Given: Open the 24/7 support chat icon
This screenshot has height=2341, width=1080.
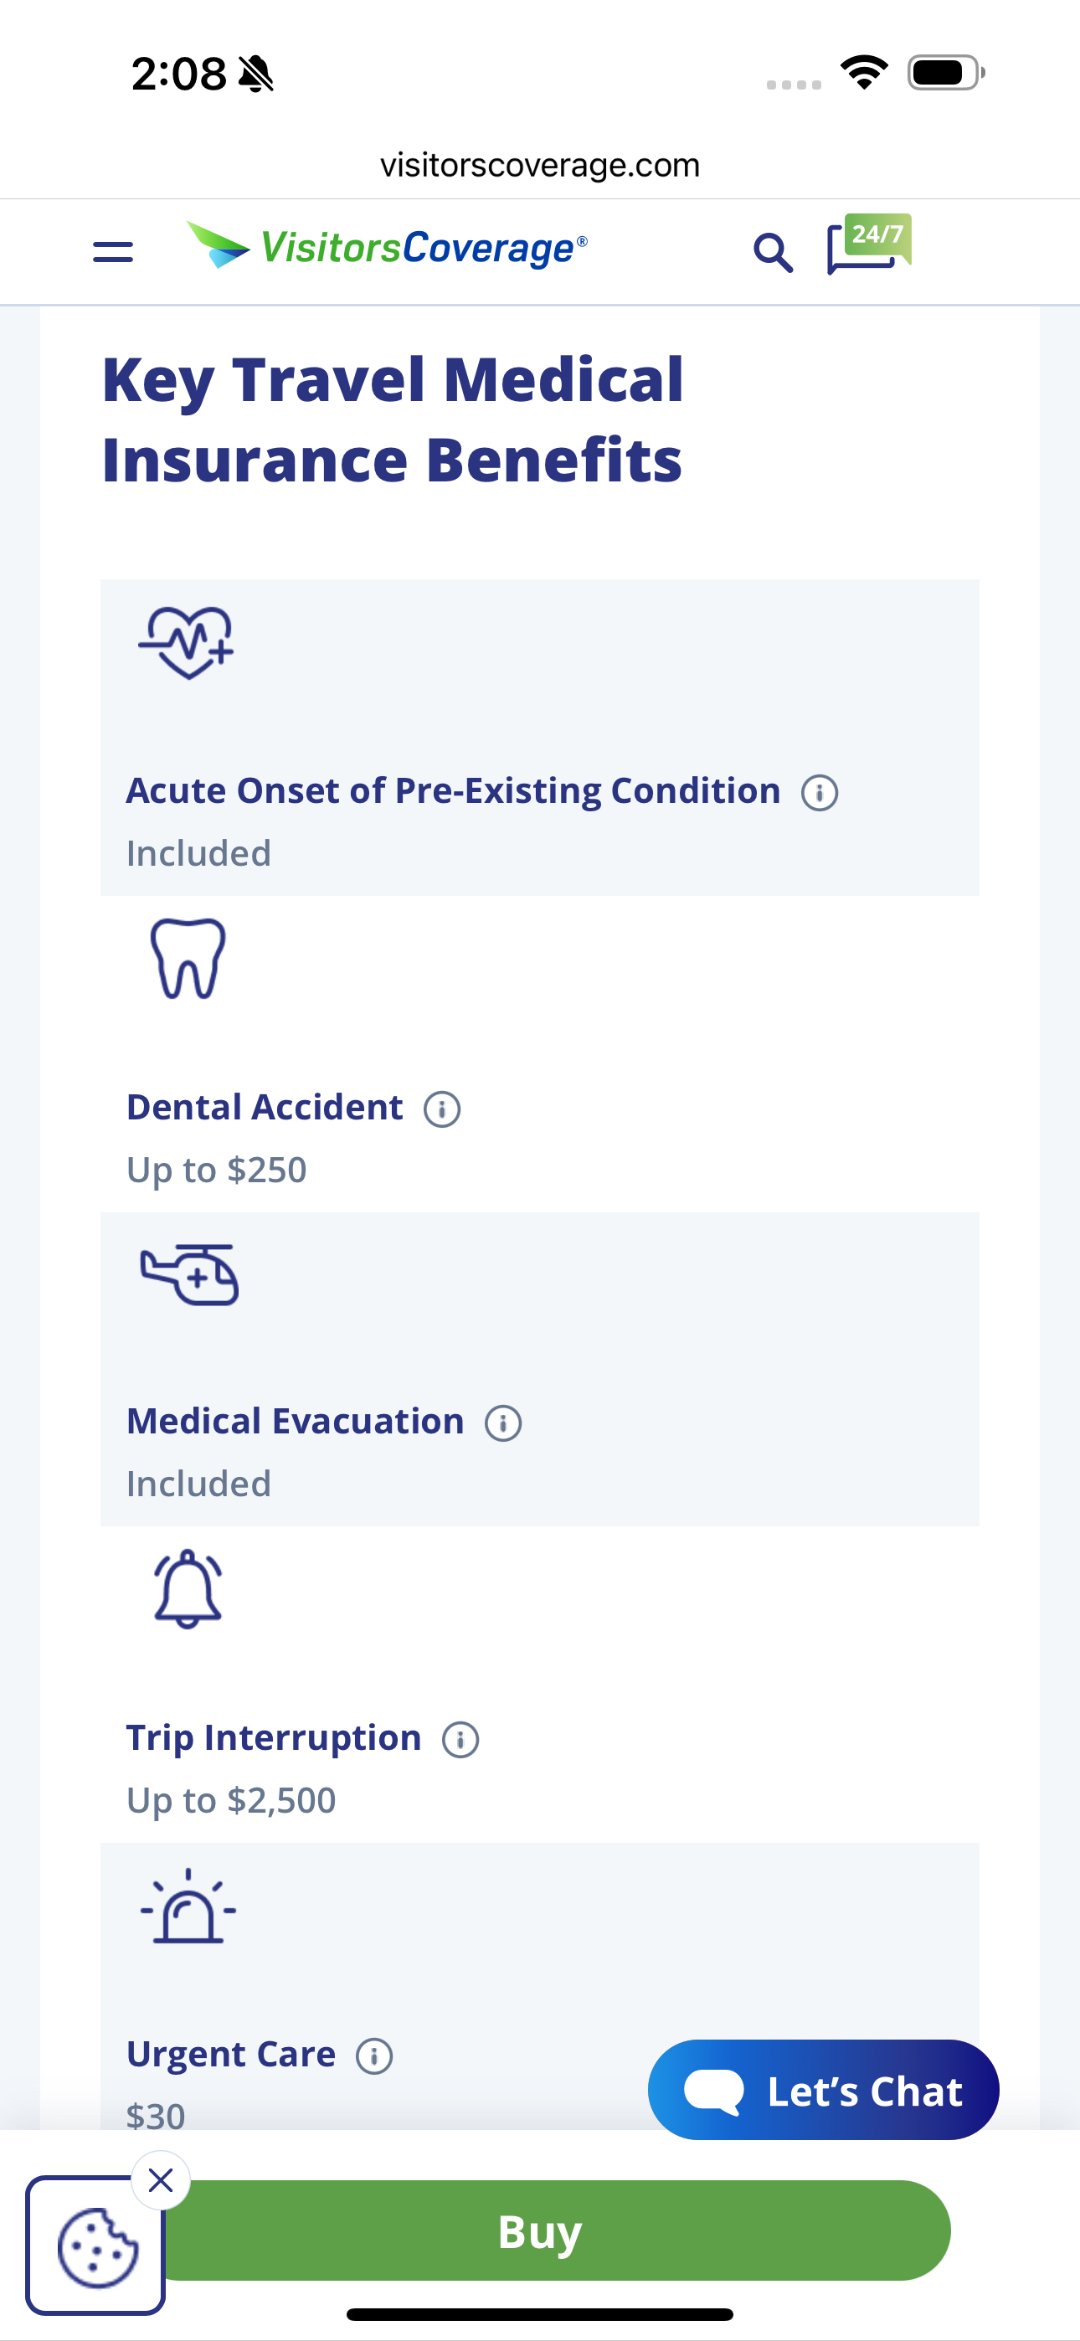Looking at the screenshot, I should (x=868, y=245).
